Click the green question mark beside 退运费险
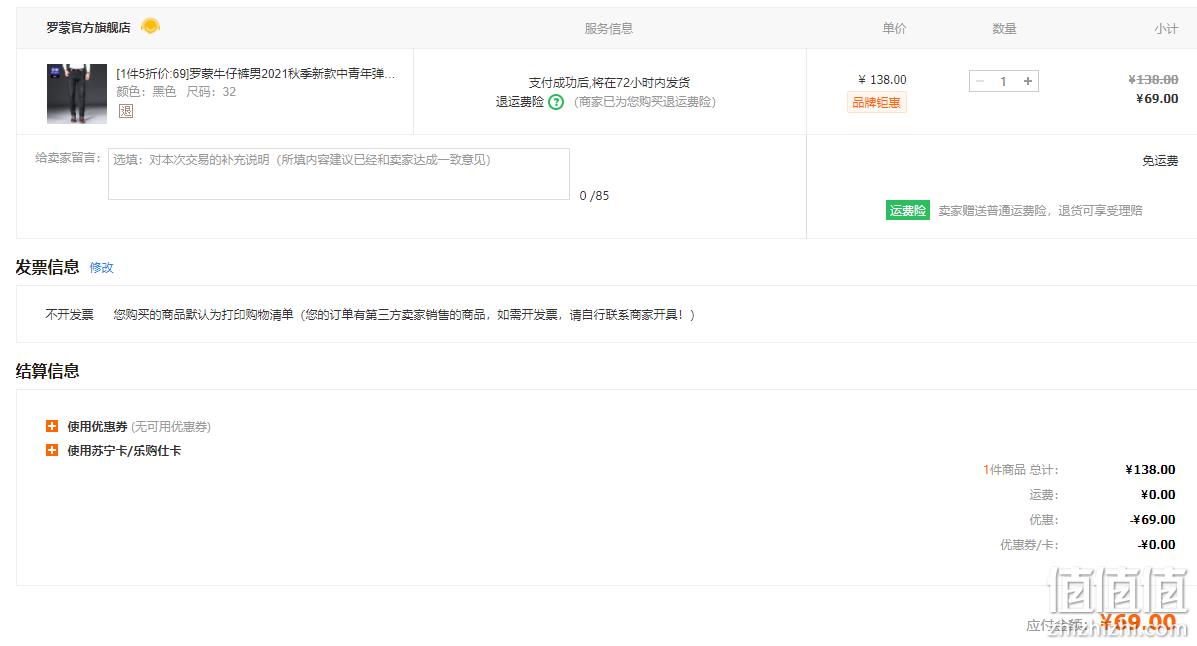The image size is (1197, 646). [x=556, y=102]
